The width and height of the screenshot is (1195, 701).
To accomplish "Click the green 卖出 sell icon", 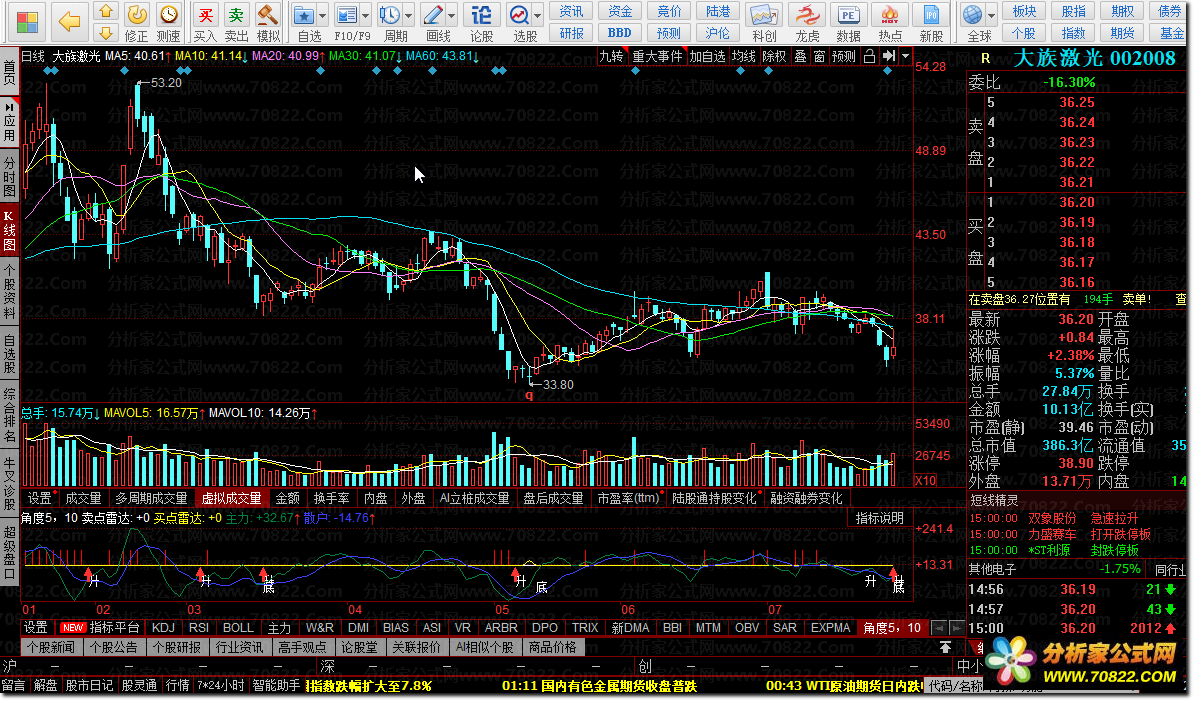I will click(236, 22).
